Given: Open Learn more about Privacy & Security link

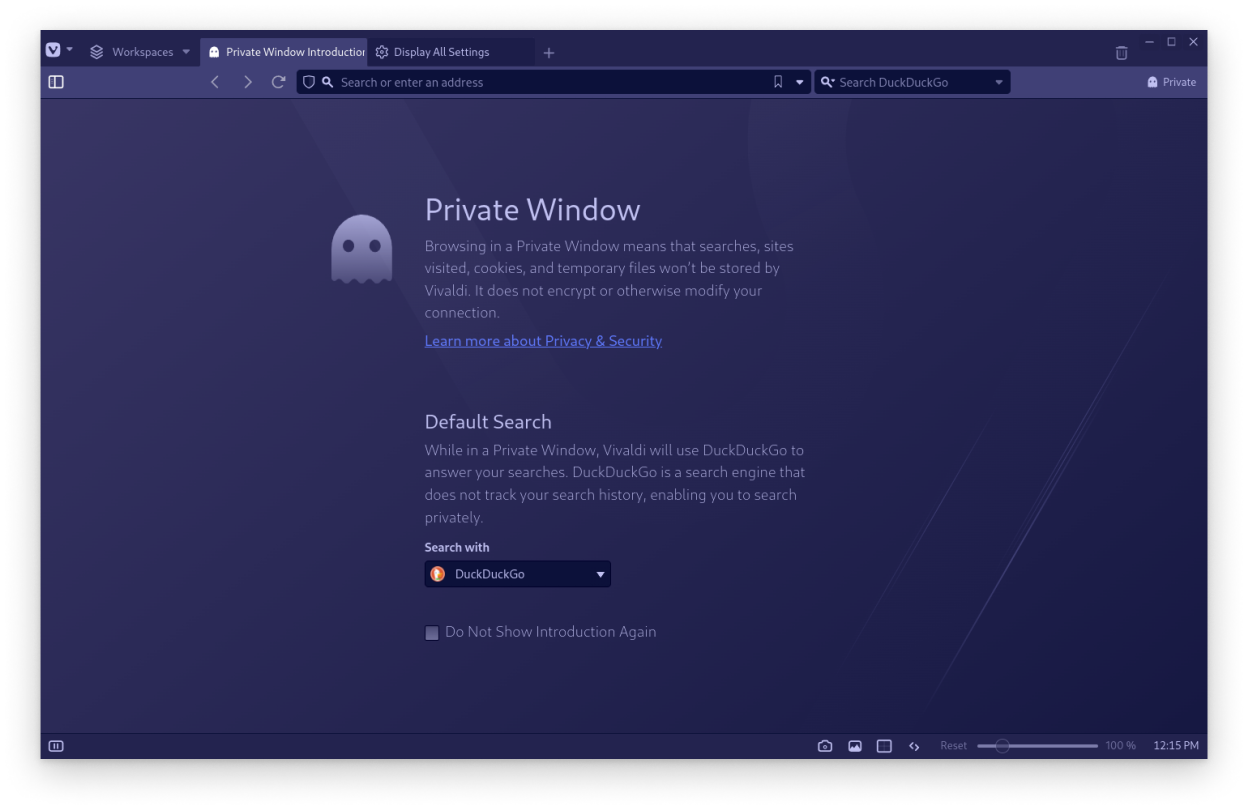Looking at the screenshot, I should 543,341.
